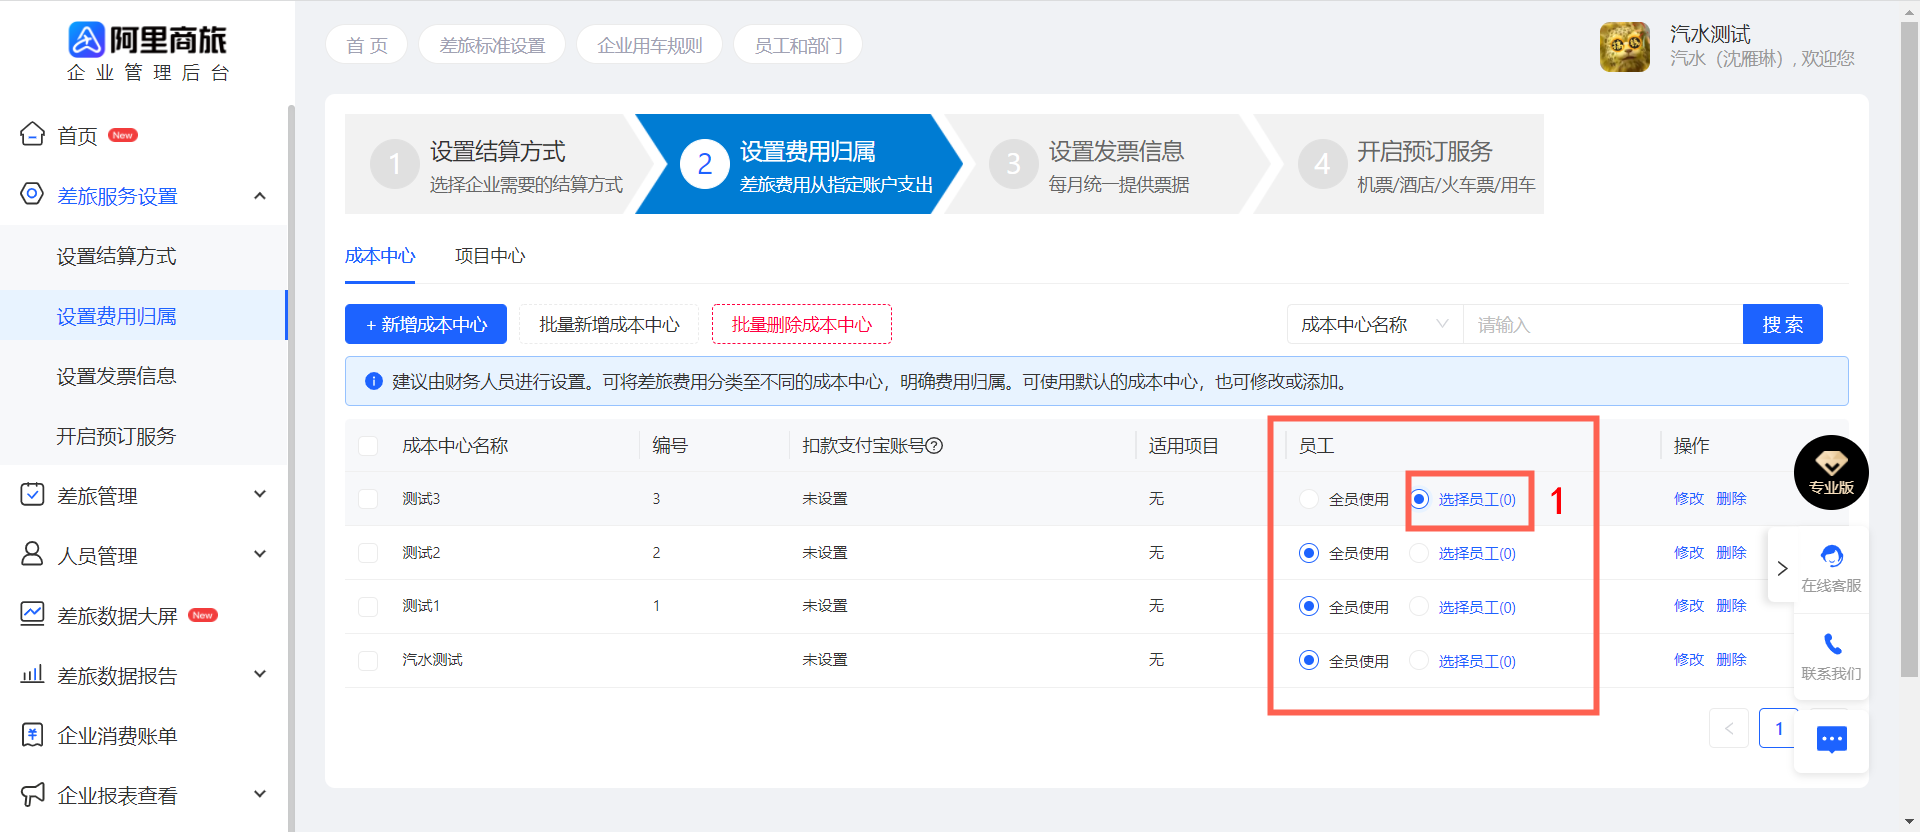The height and width of the screenshot is (832, 1920).
Task: Open the 差旅标准设置 top tab
Action: click(492, 45)
